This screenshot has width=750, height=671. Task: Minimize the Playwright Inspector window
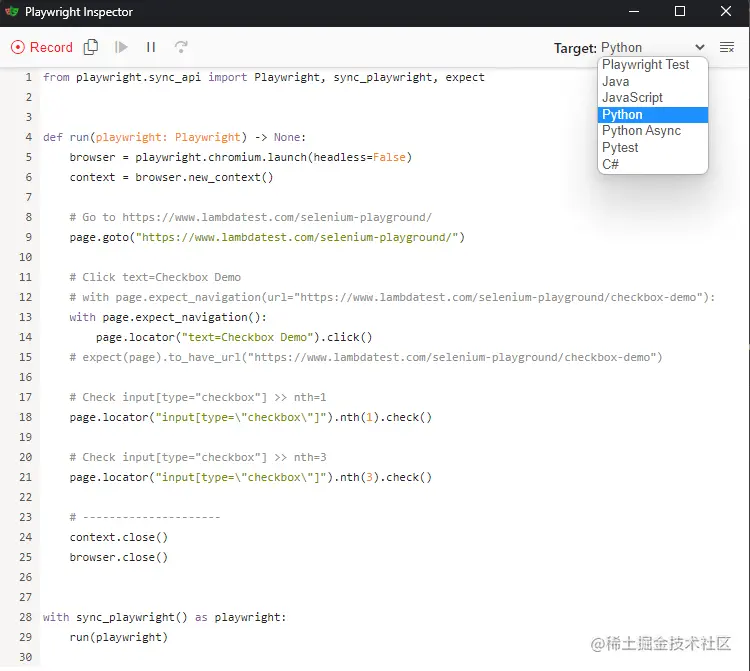point(634,11)
